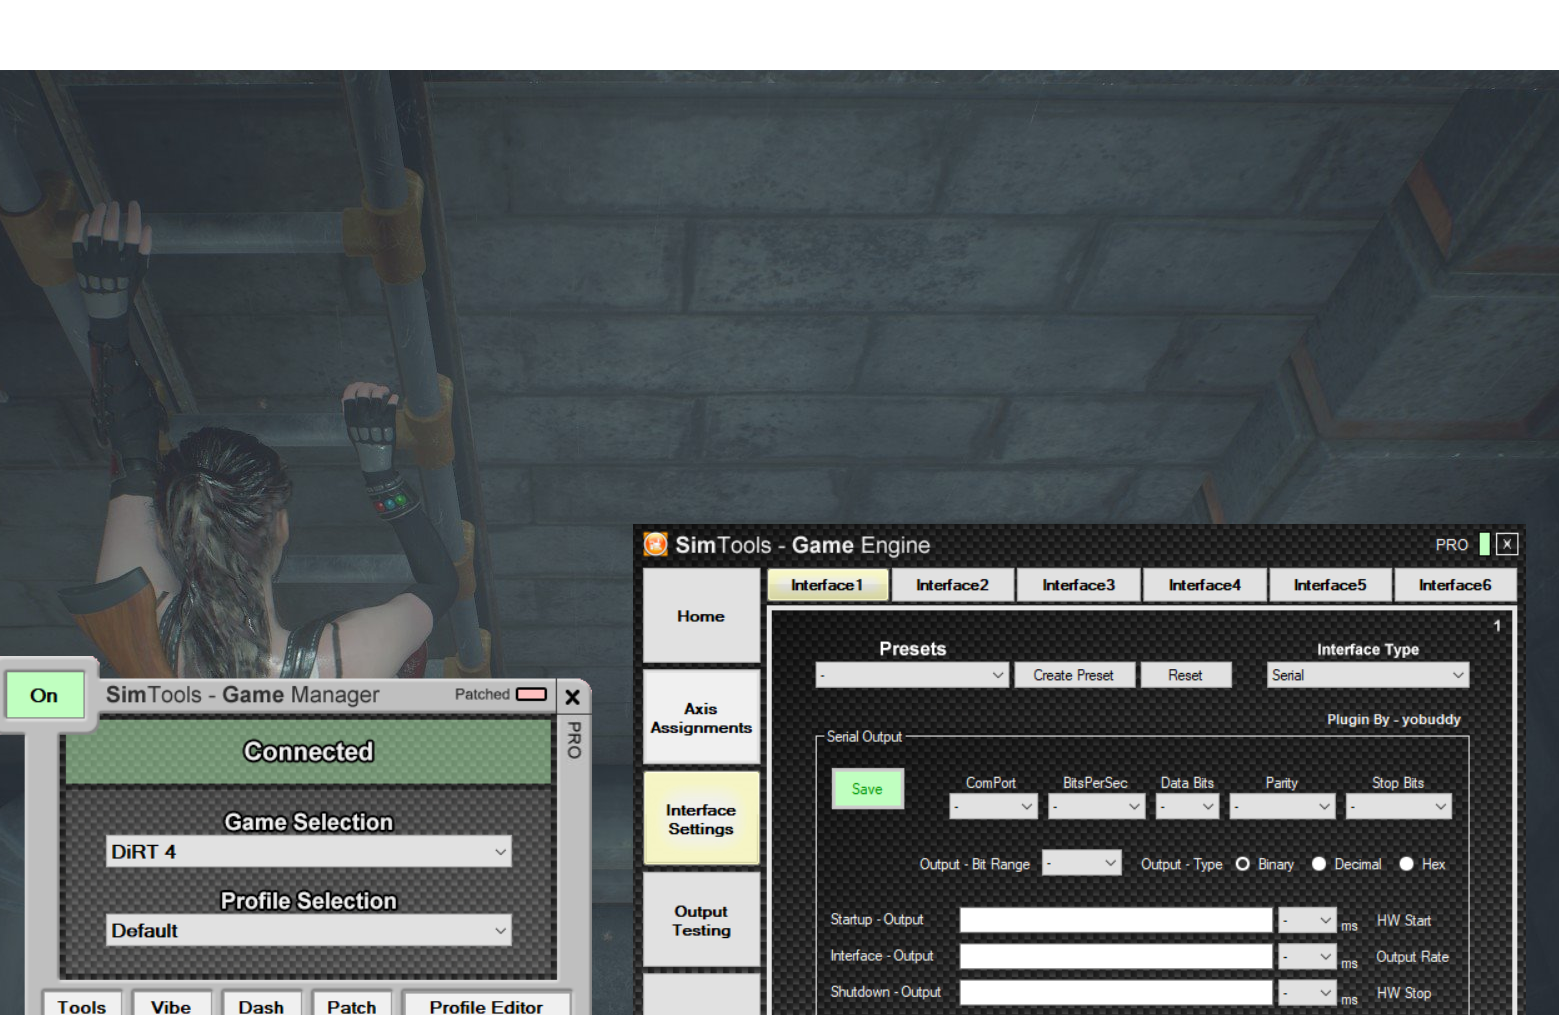Switch to the Interface3 tab

[x=1078, y=585]
